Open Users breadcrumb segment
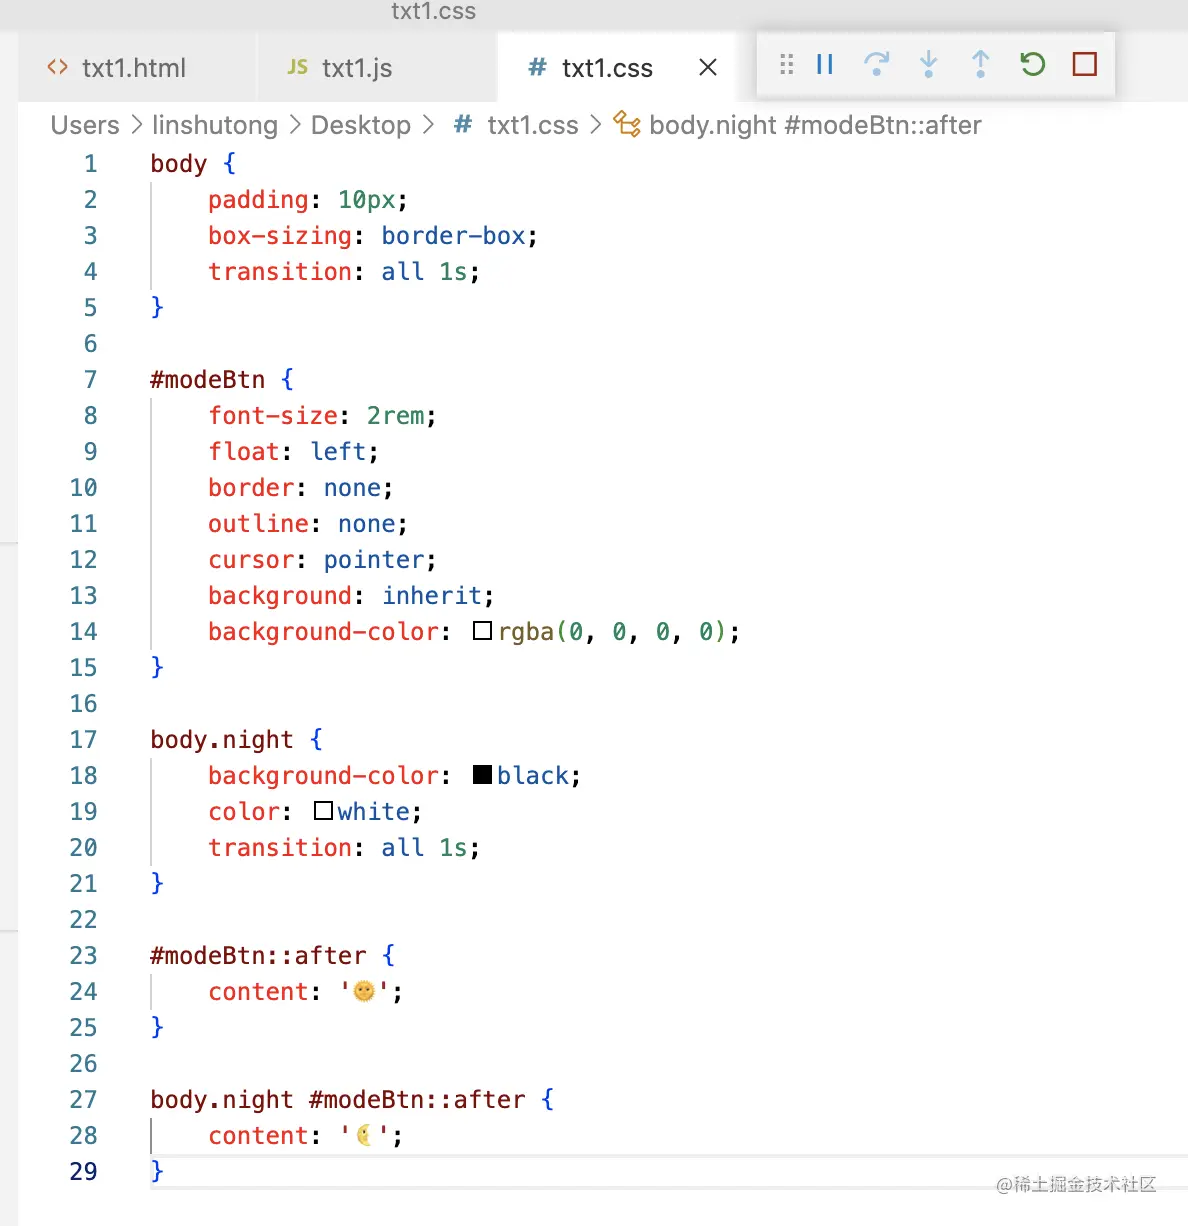Image resolution: width=1188 pixels, height=1226 pixels. pyautogui.click(x=85, y=125)
